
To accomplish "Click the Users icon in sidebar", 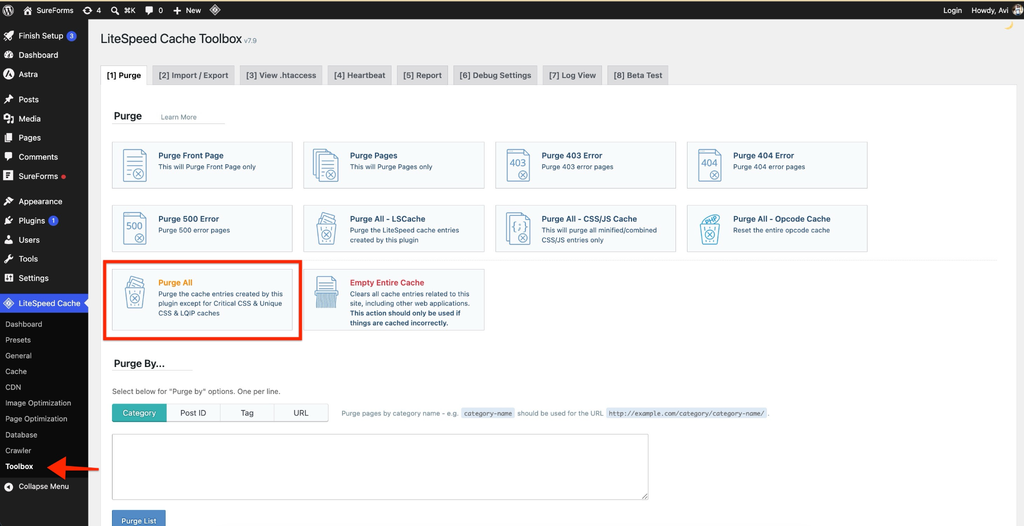I will pos(8,240).
